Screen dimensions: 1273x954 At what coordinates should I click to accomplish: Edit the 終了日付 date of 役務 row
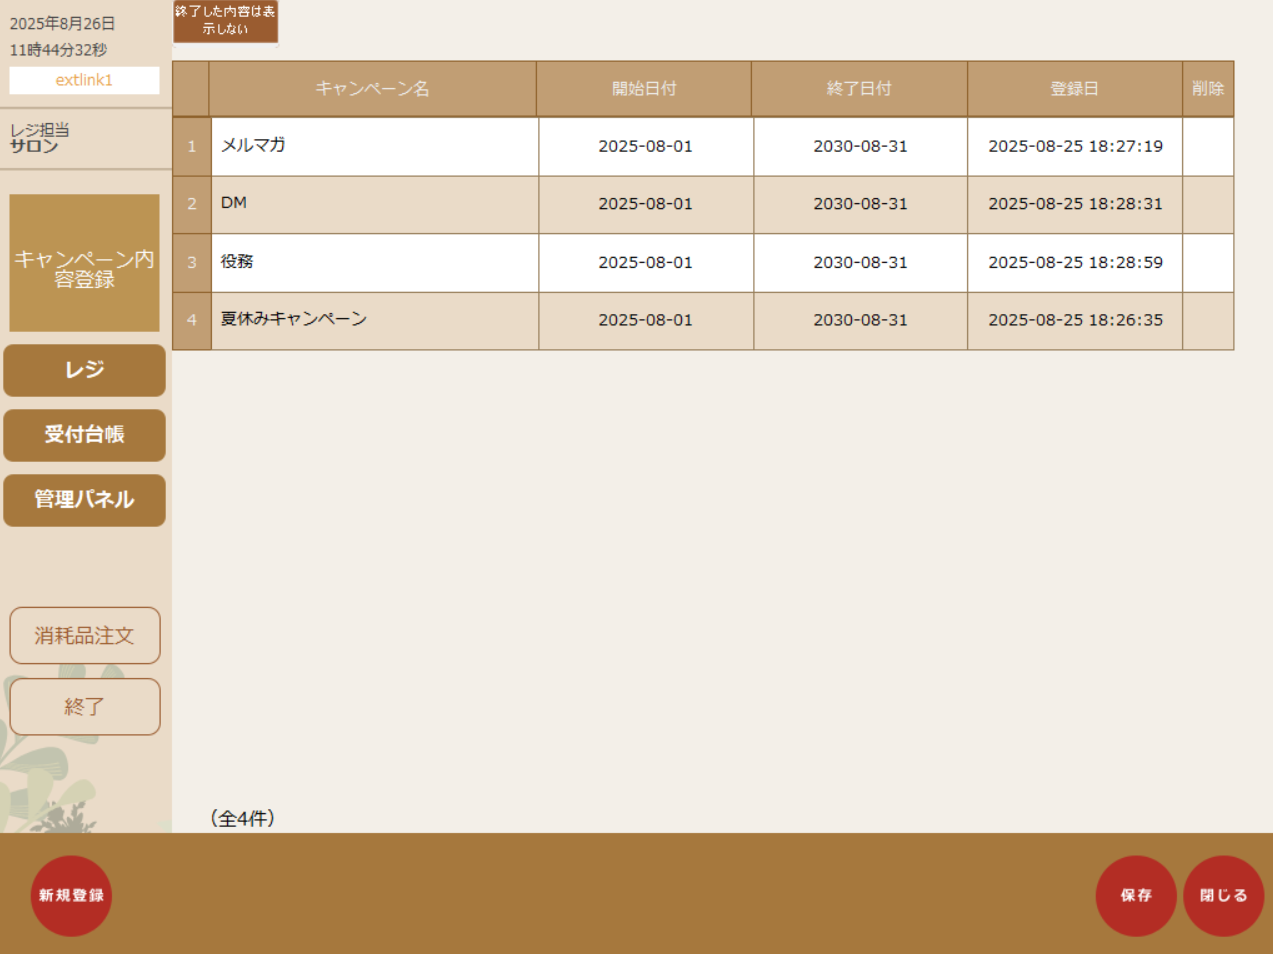point(859,262)
